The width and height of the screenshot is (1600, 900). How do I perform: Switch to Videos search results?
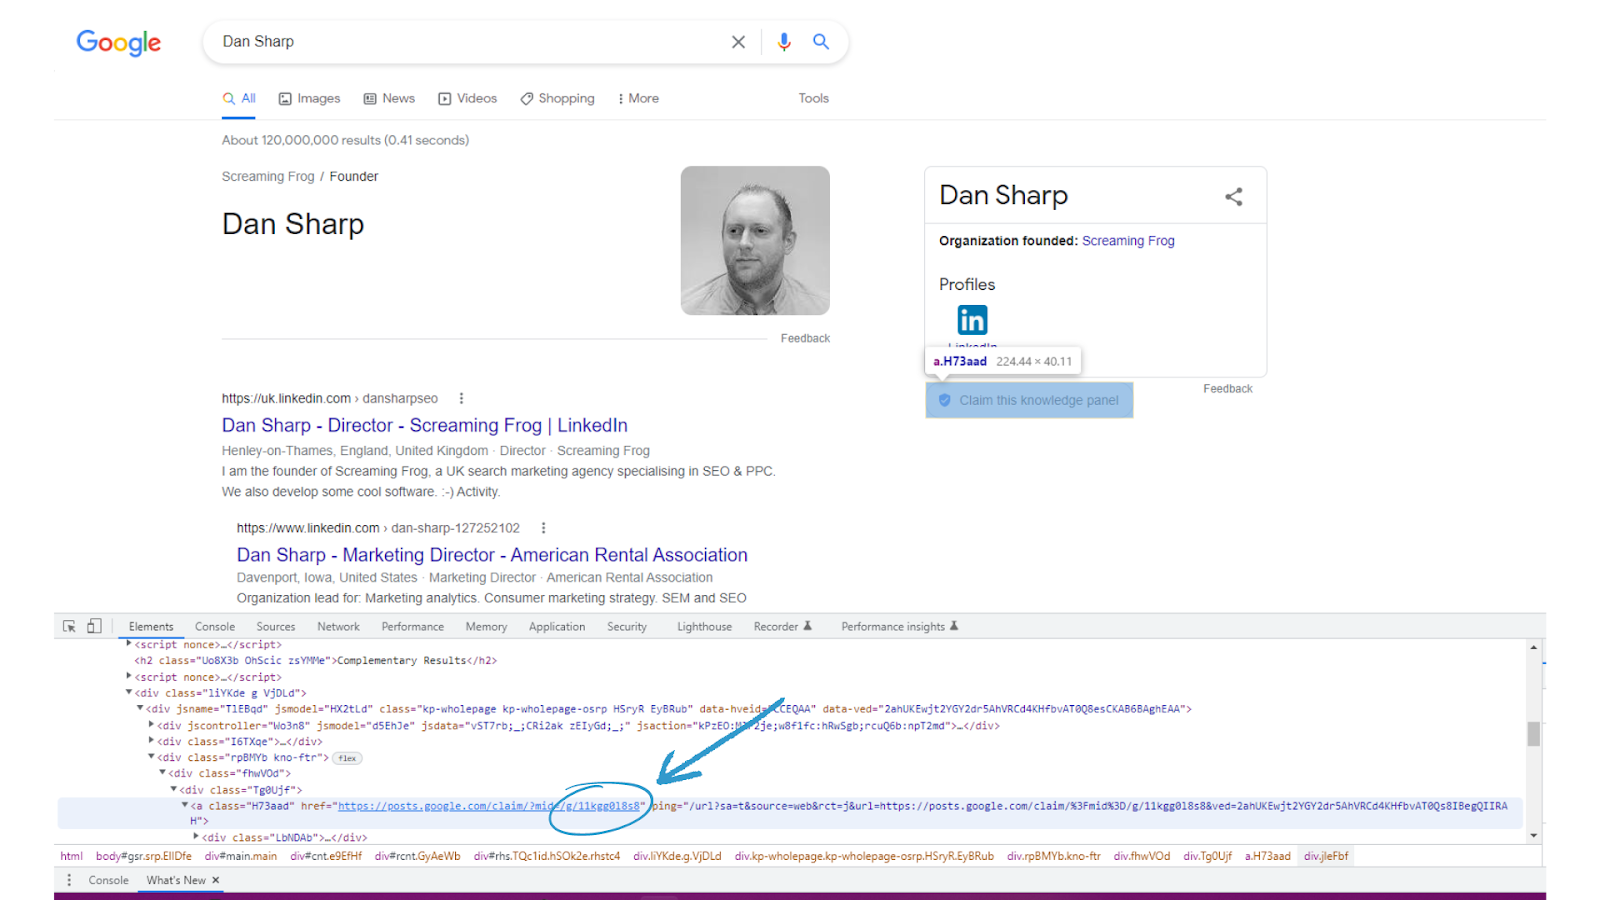(467, 98)
